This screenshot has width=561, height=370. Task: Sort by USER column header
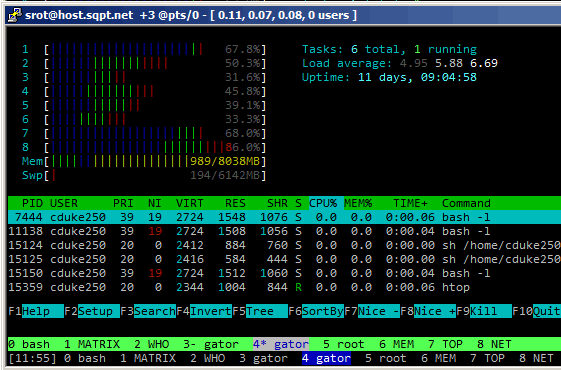tap(64, 203)
